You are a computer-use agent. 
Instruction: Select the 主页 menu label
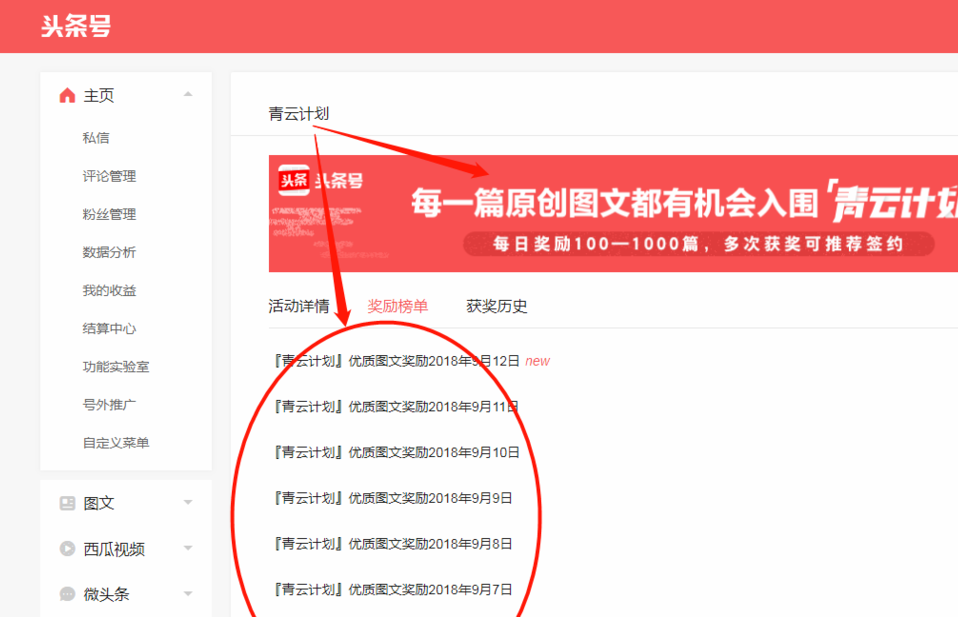coord(99,95)
